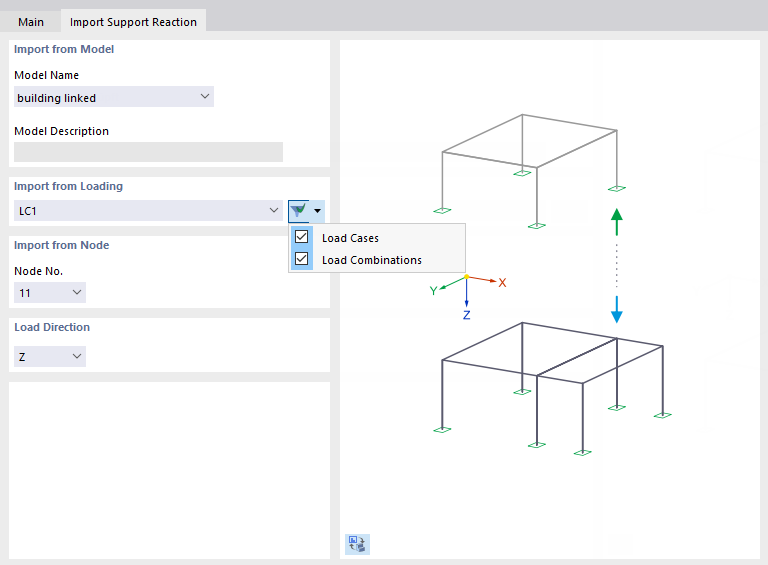
Task: Click the 'Load Direction' section heading
Action: (x=52, y=327)
